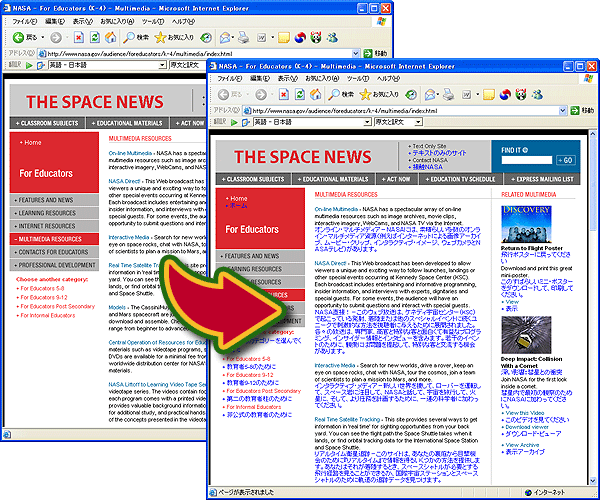Click the panda icon in the front window toolbar
The image size is (600, 500).
click(x=521, y=94)
